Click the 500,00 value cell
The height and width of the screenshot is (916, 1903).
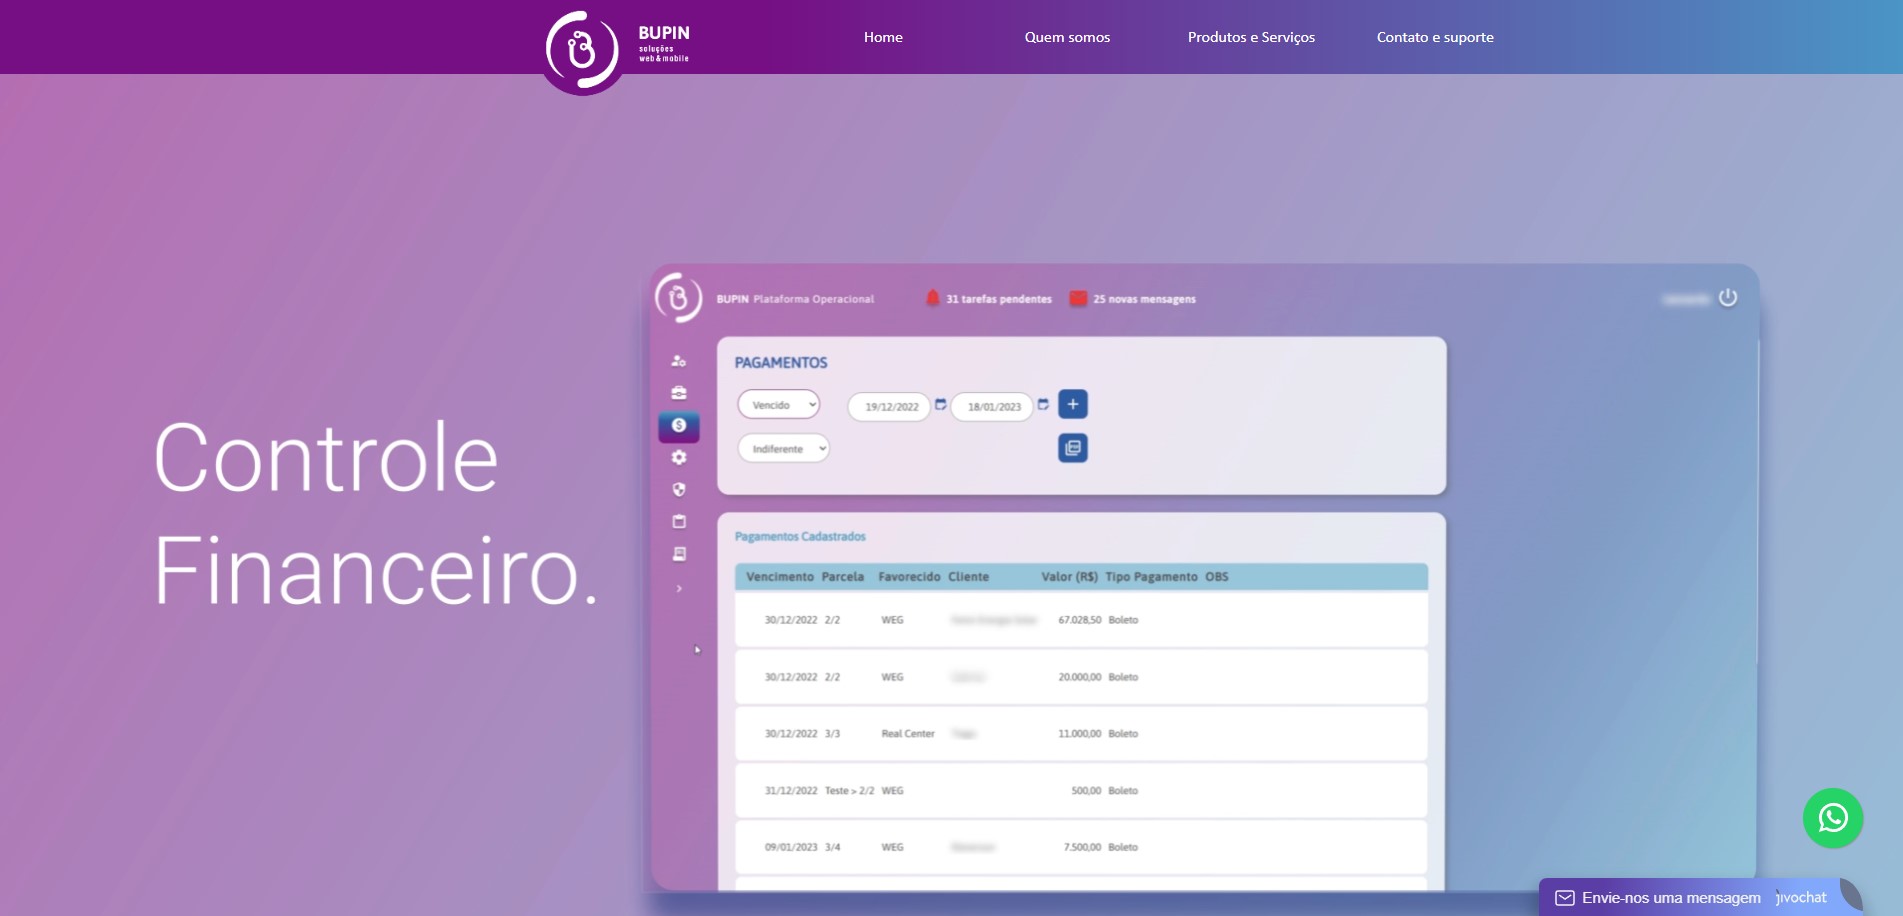(1086, 791)
